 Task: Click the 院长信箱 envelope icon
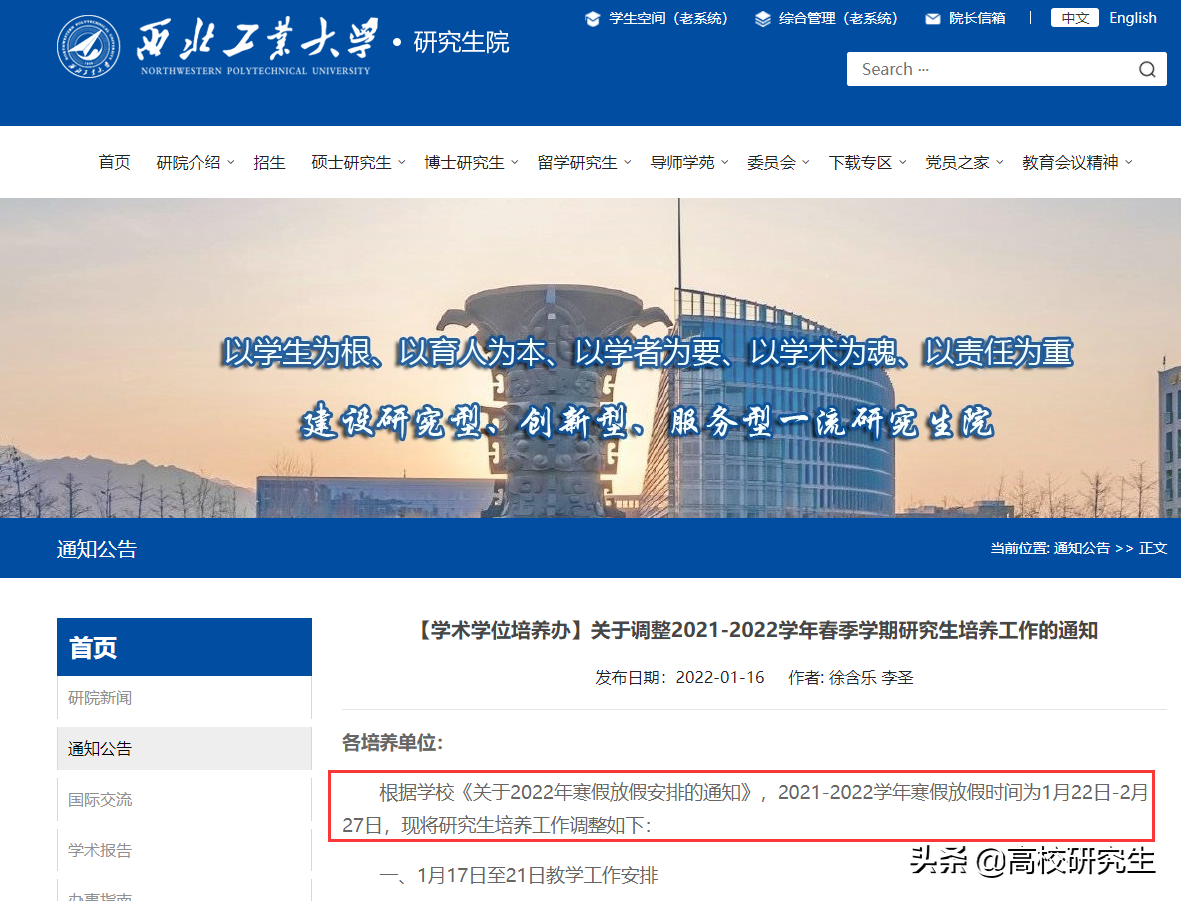[x=932, y=18]
